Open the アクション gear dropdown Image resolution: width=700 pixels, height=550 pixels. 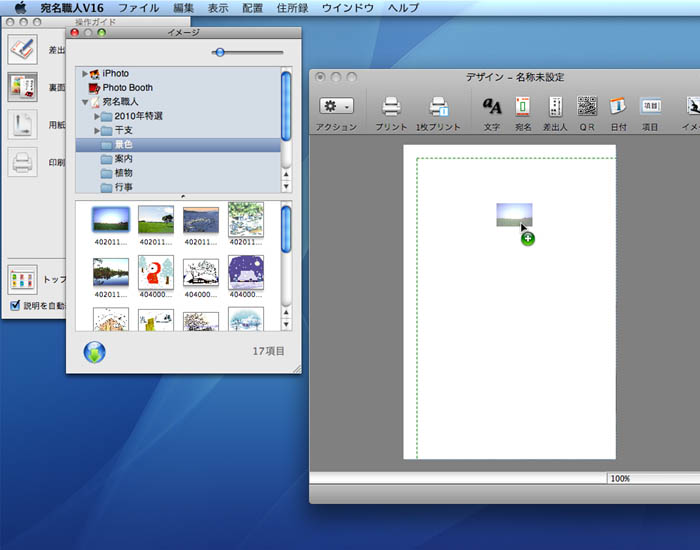(336, 106)
